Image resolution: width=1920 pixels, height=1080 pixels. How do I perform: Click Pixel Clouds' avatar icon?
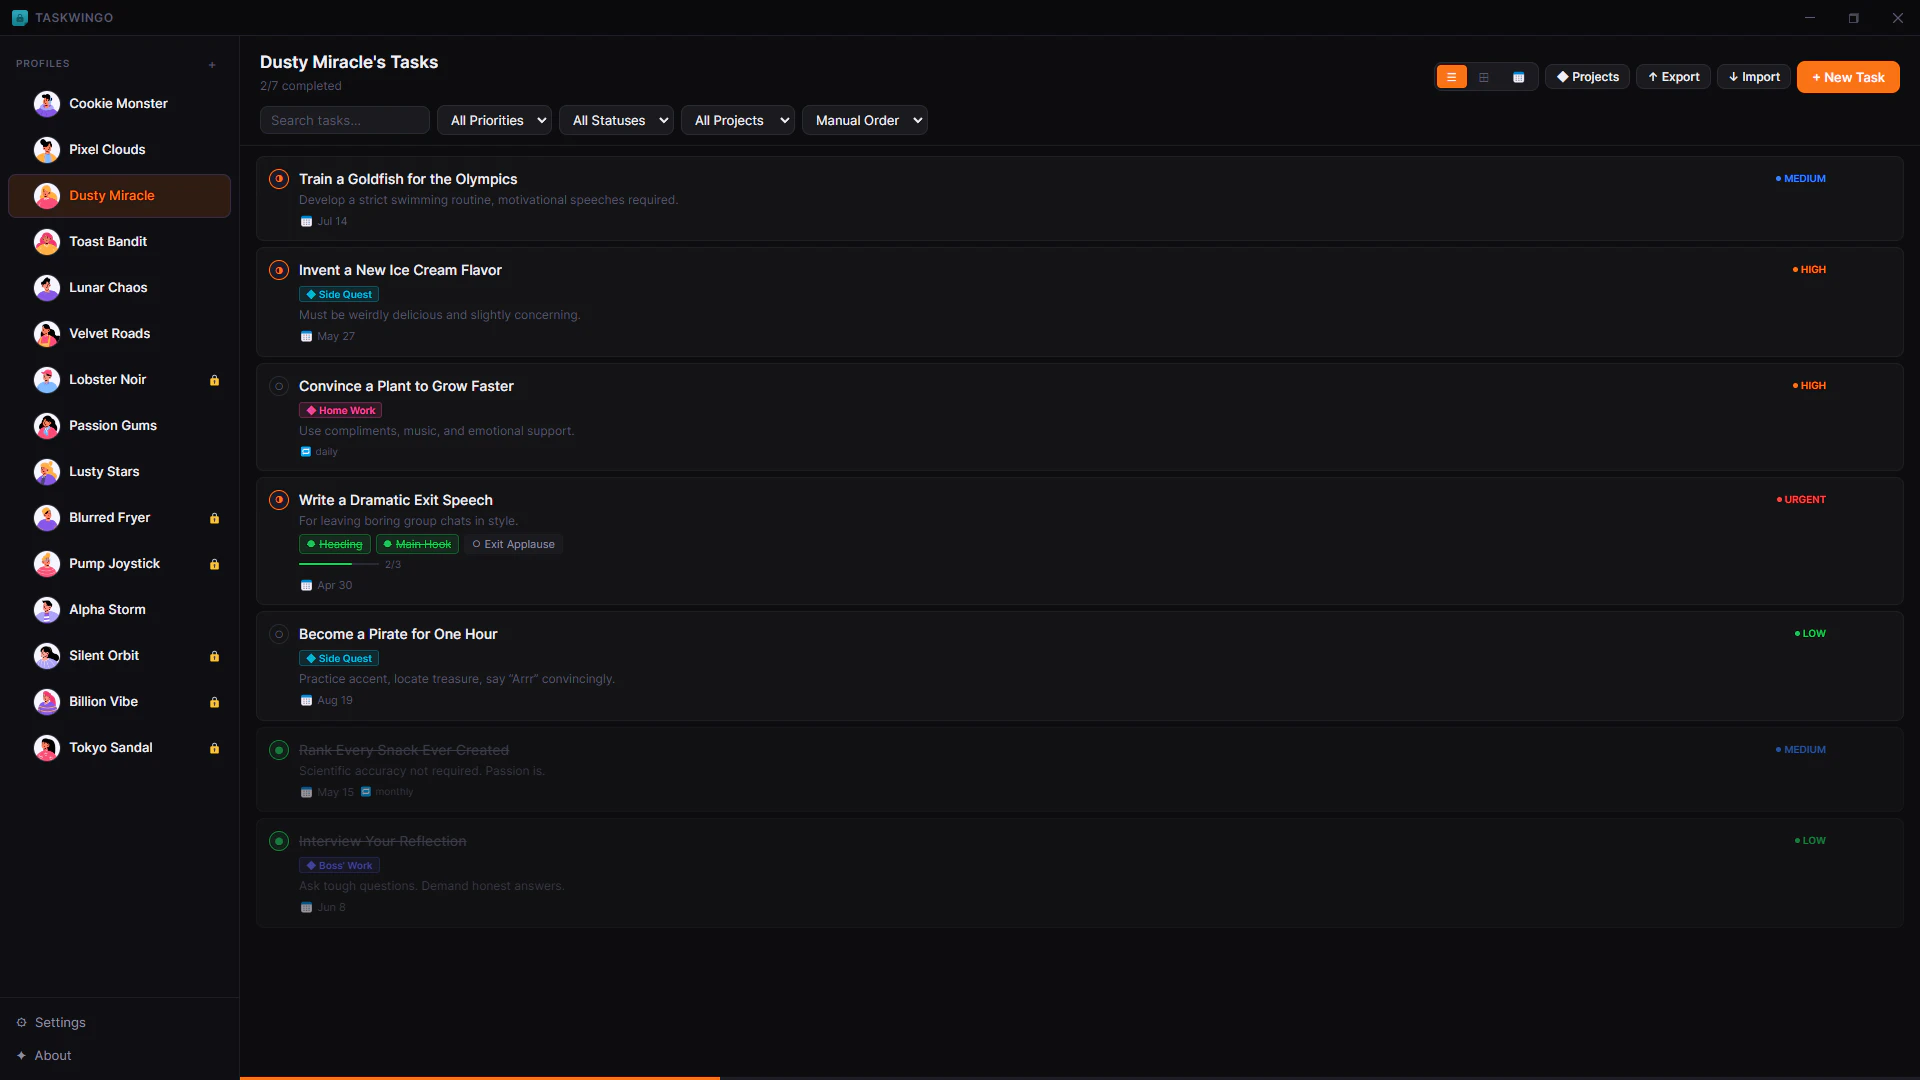coord(47,150)
